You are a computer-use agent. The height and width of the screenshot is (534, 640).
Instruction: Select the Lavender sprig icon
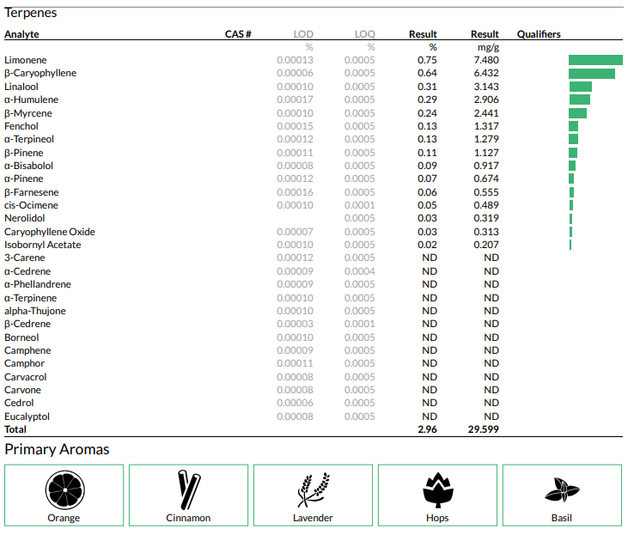click(313, 490)
